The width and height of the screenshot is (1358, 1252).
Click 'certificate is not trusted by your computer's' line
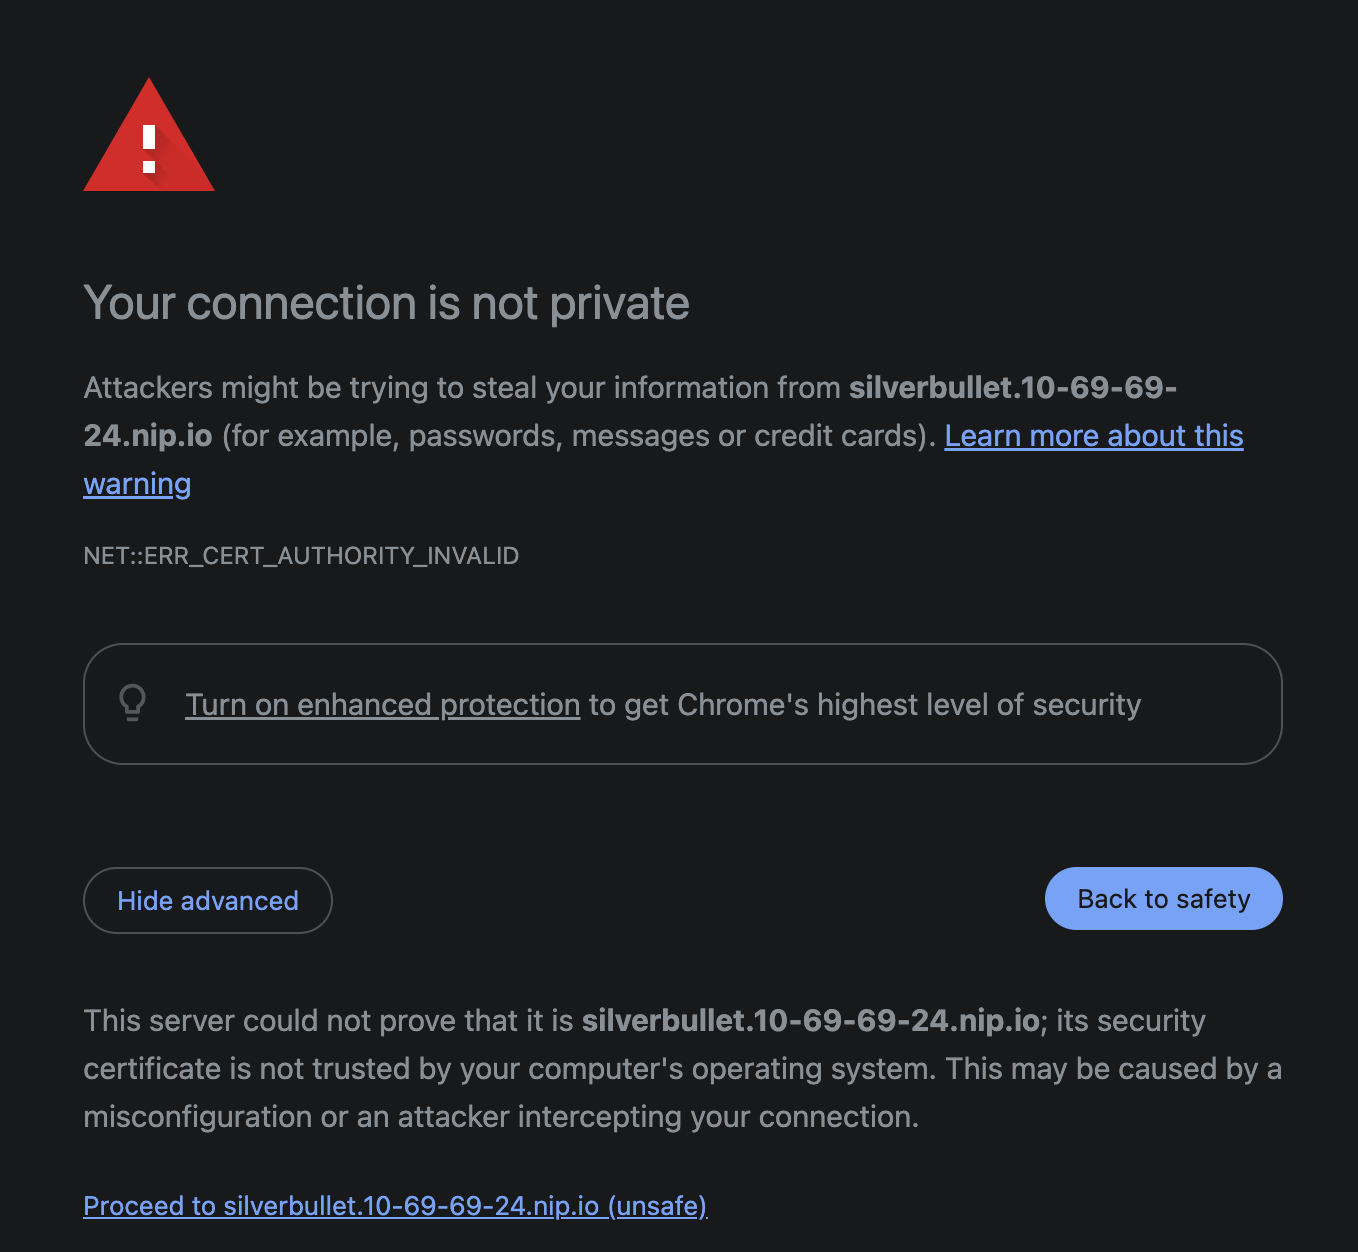point(400,1069)
